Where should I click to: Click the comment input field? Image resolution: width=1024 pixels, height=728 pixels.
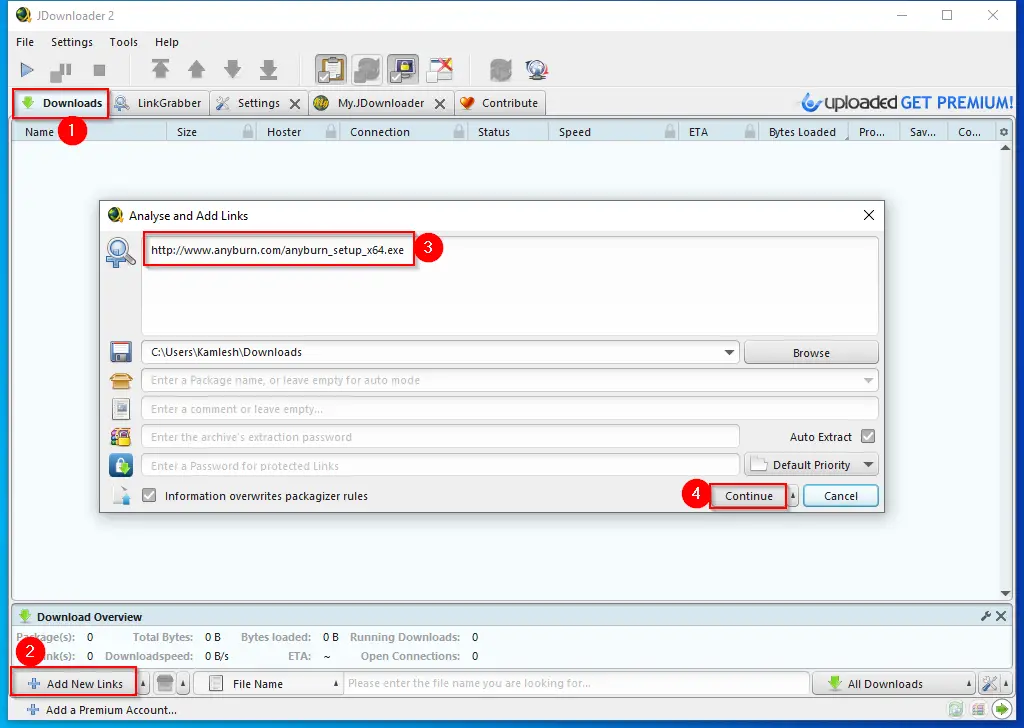[509, 409]
